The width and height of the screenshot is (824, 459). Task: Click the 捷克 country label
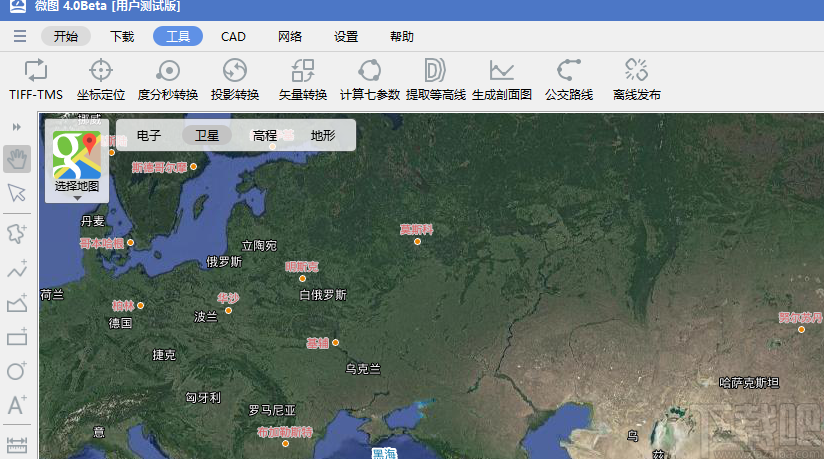[163, 355]
